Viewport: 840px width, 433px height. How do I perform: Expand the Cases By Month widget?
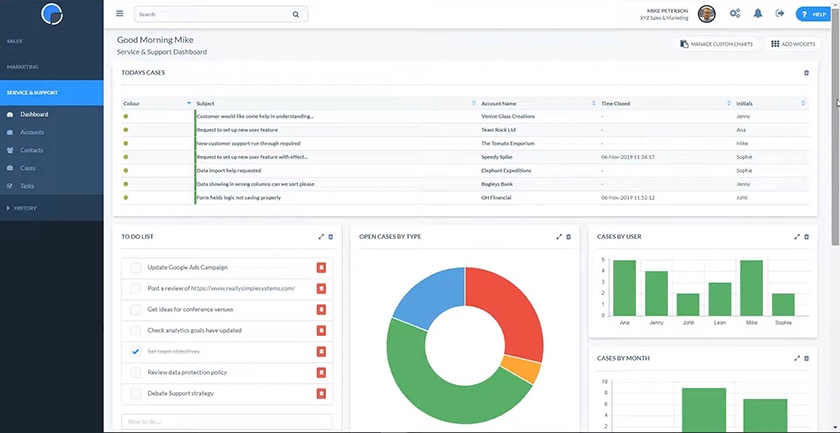coord(797,358)
